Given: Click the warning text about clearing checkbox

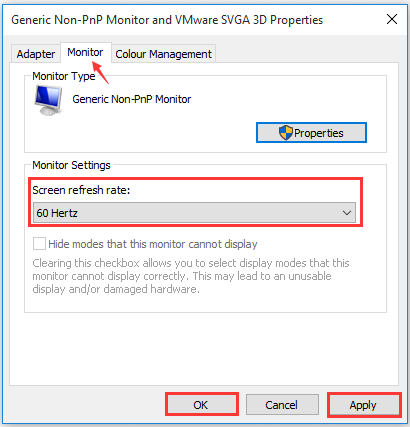Looking at the screenshot, I should coord(191,276).
